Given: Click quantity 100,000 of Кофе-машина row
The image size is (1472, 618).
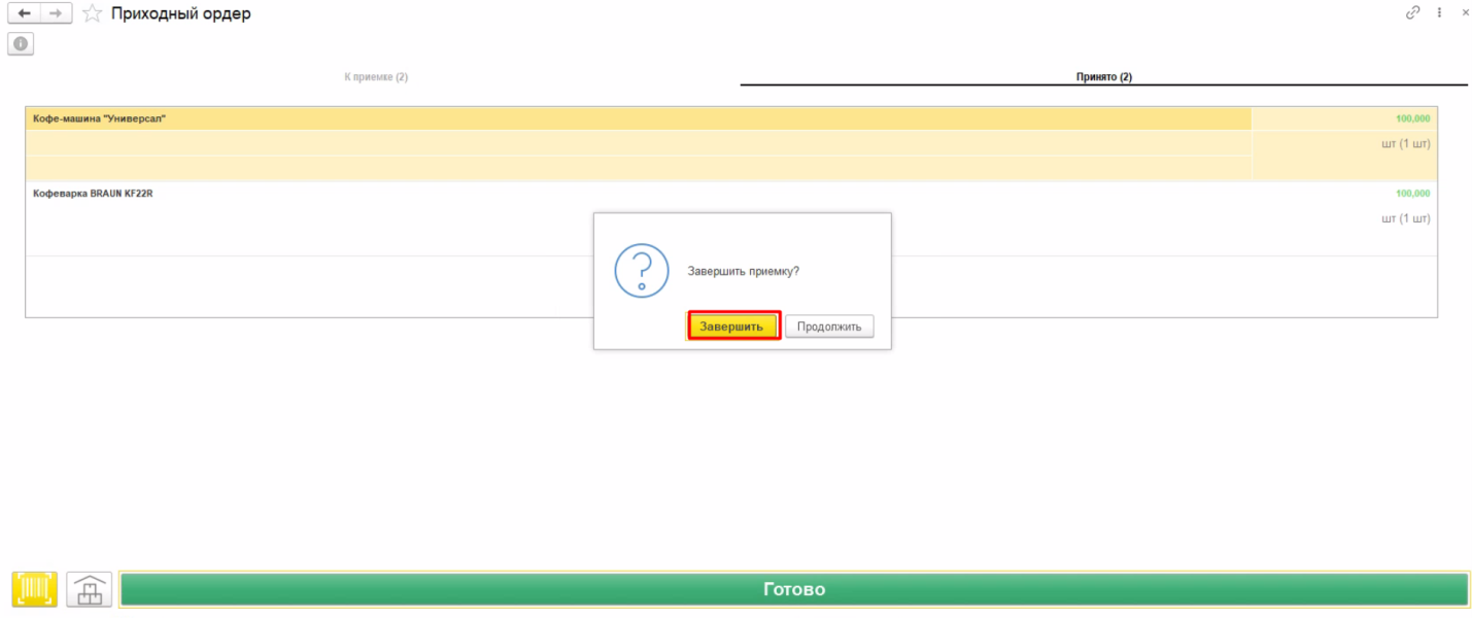Looking at the screenshot, I should [1413, 118].
